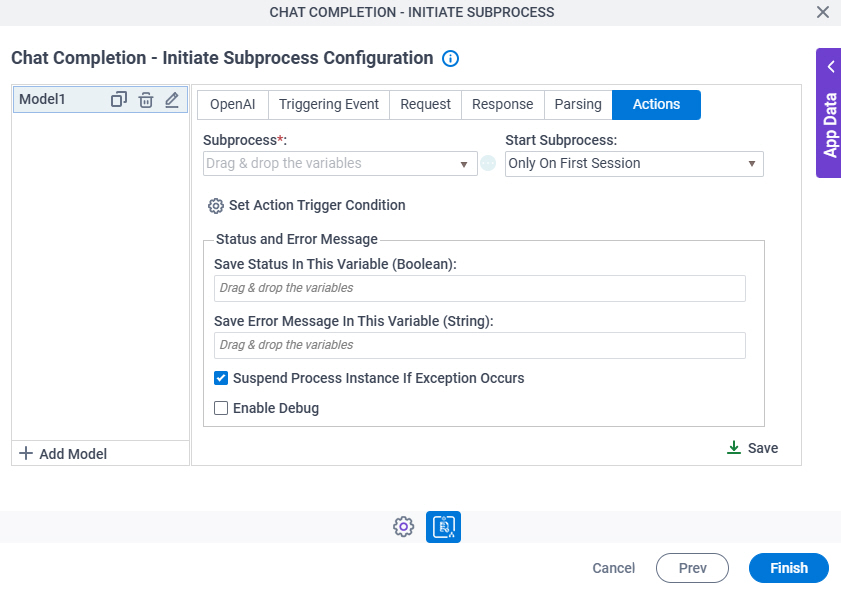Switch to the Triggering Event tab
The image size is (841, 591).
click(x=329, y=105)
